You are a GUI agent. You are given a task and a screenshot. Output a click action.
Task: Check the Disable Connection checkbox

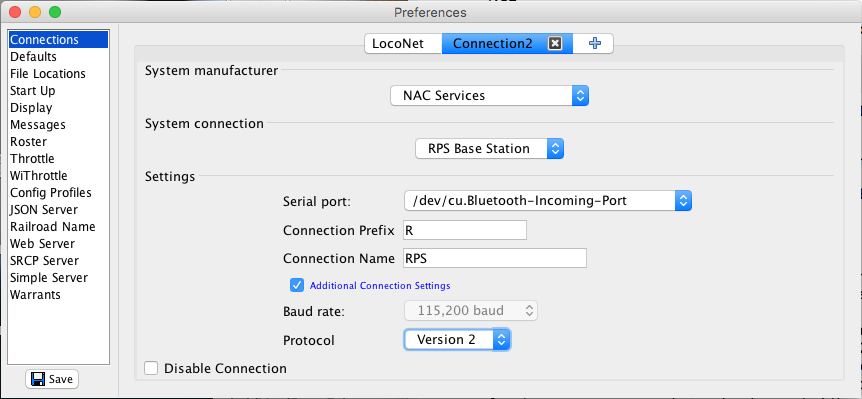point(151,368)
